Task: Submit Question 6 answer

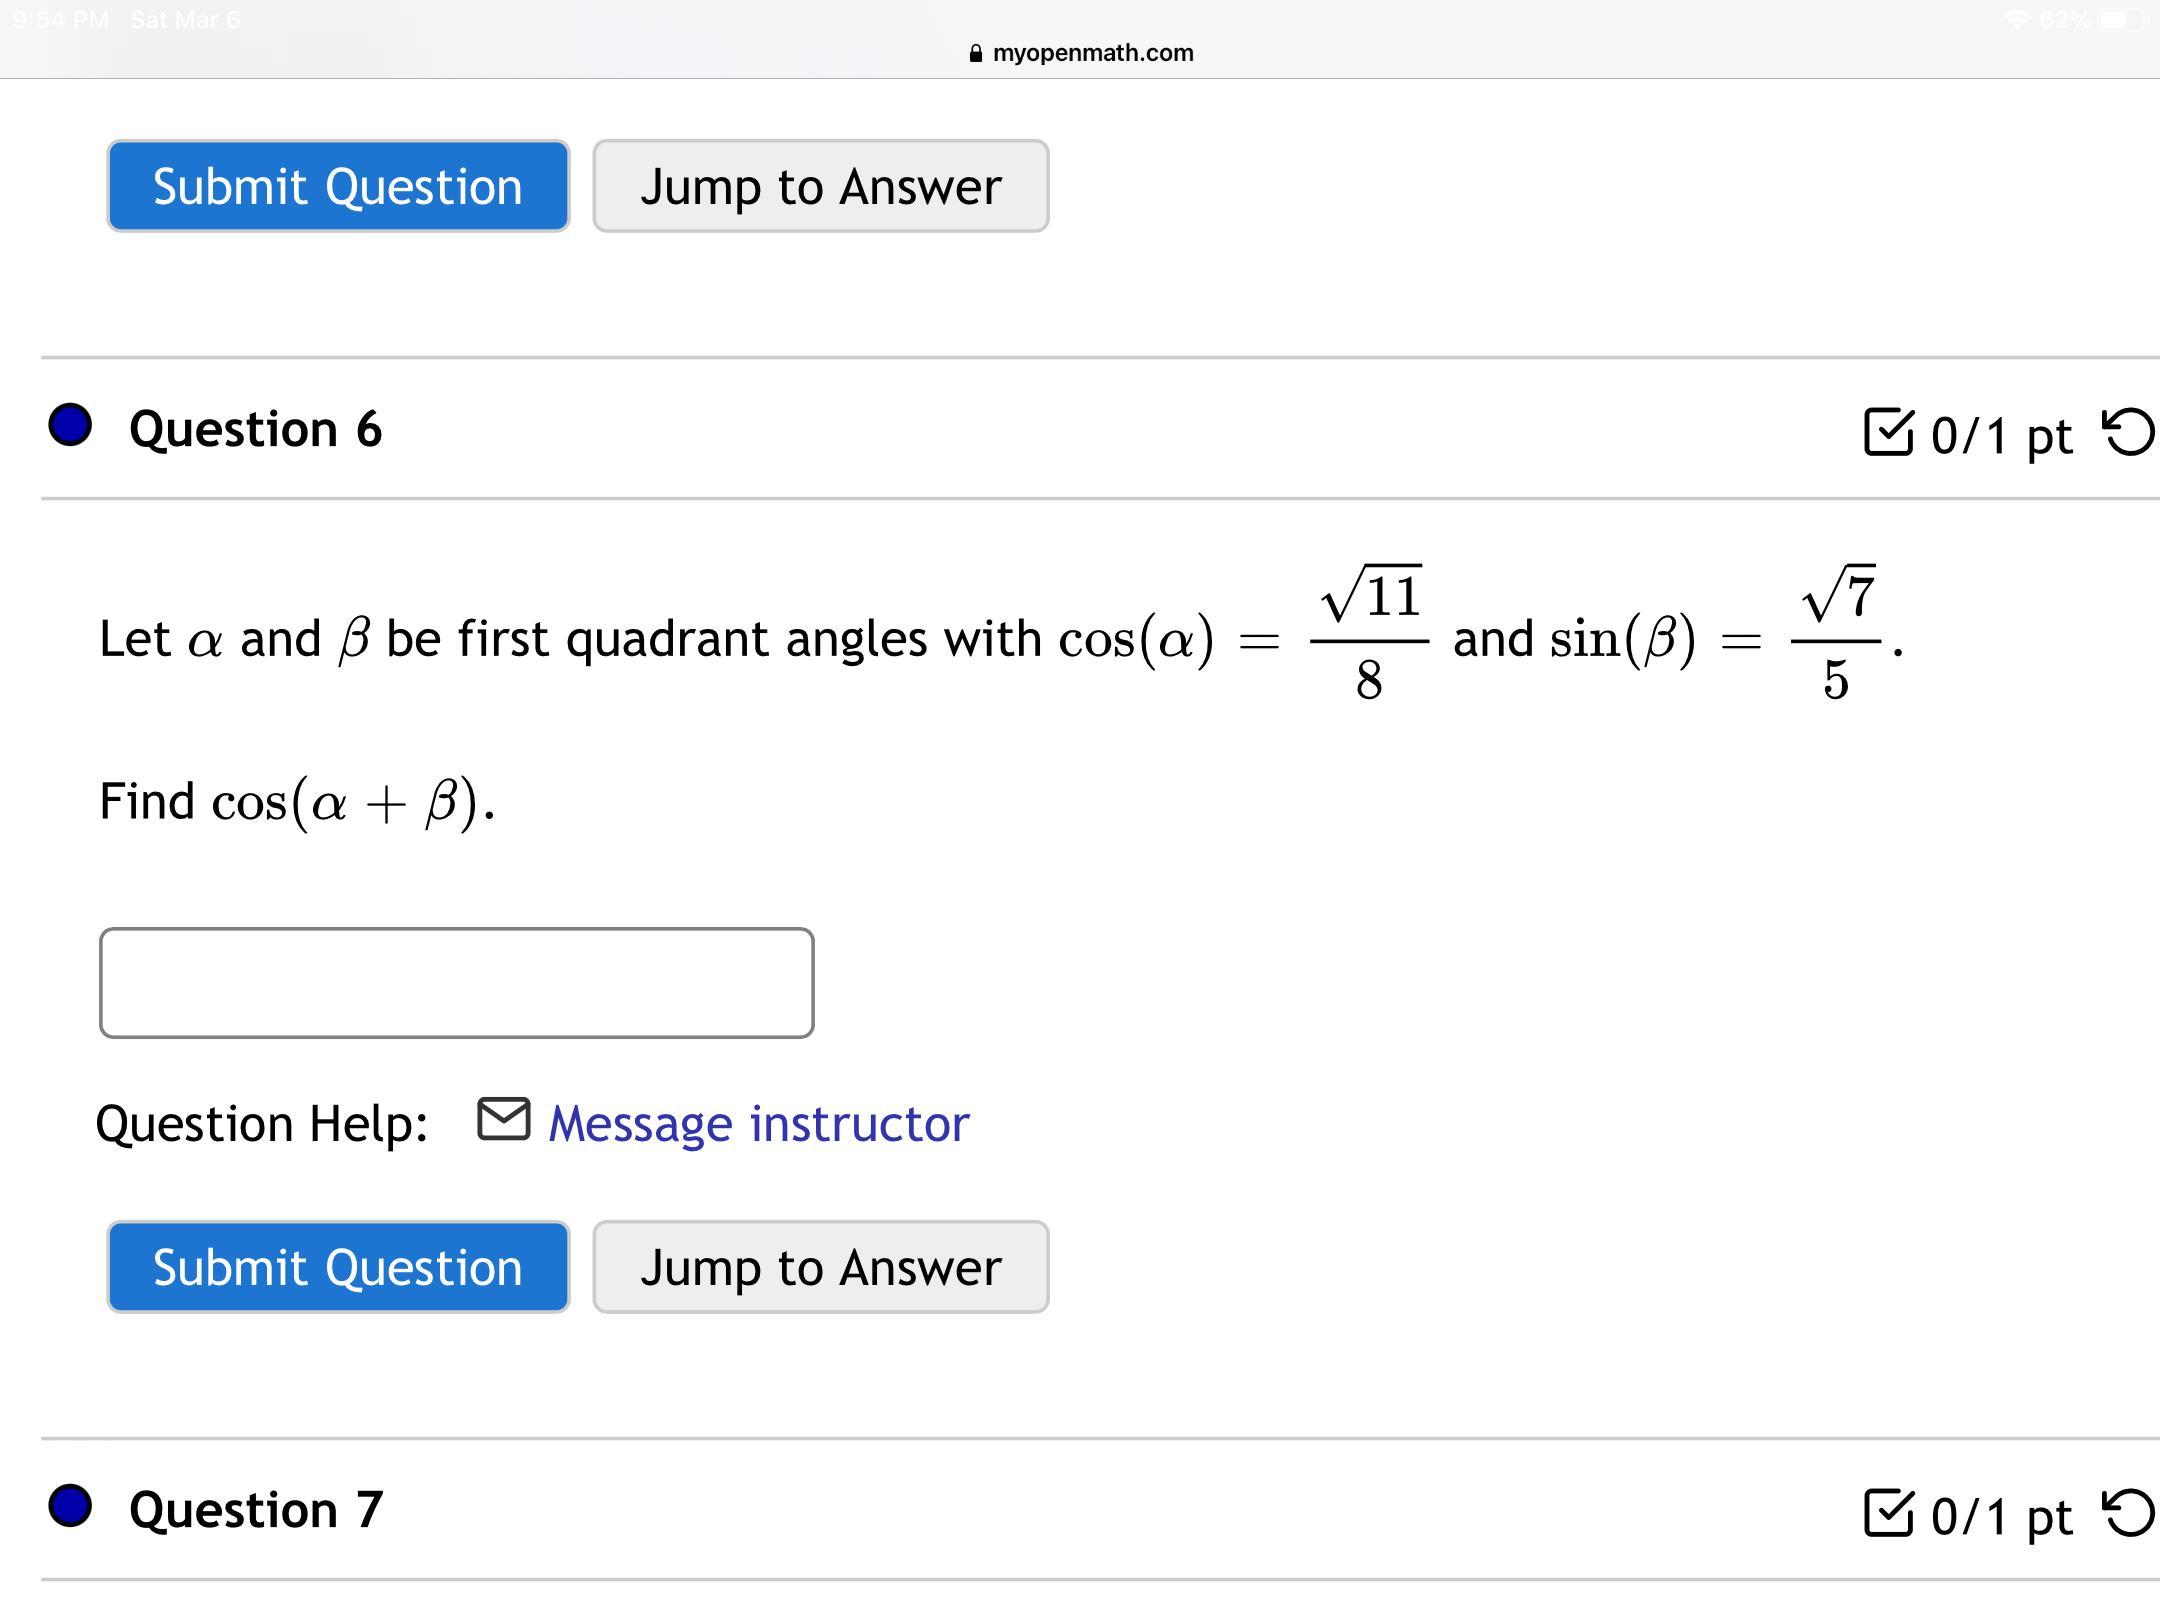Action: 338,1267
